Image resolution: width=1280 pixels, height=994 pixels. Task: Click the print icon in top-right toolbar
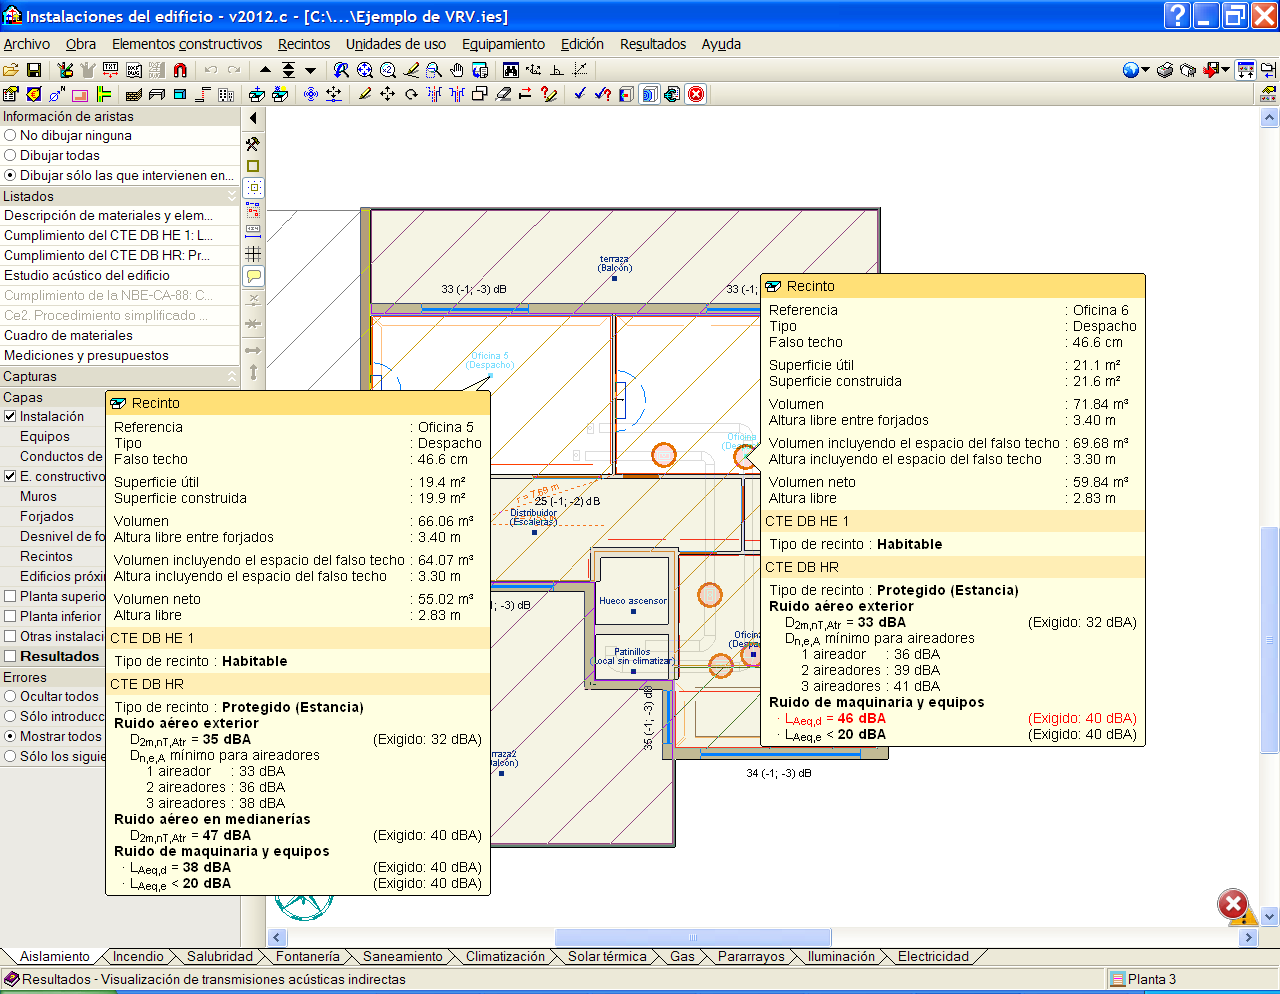(x=1165, y=70)
